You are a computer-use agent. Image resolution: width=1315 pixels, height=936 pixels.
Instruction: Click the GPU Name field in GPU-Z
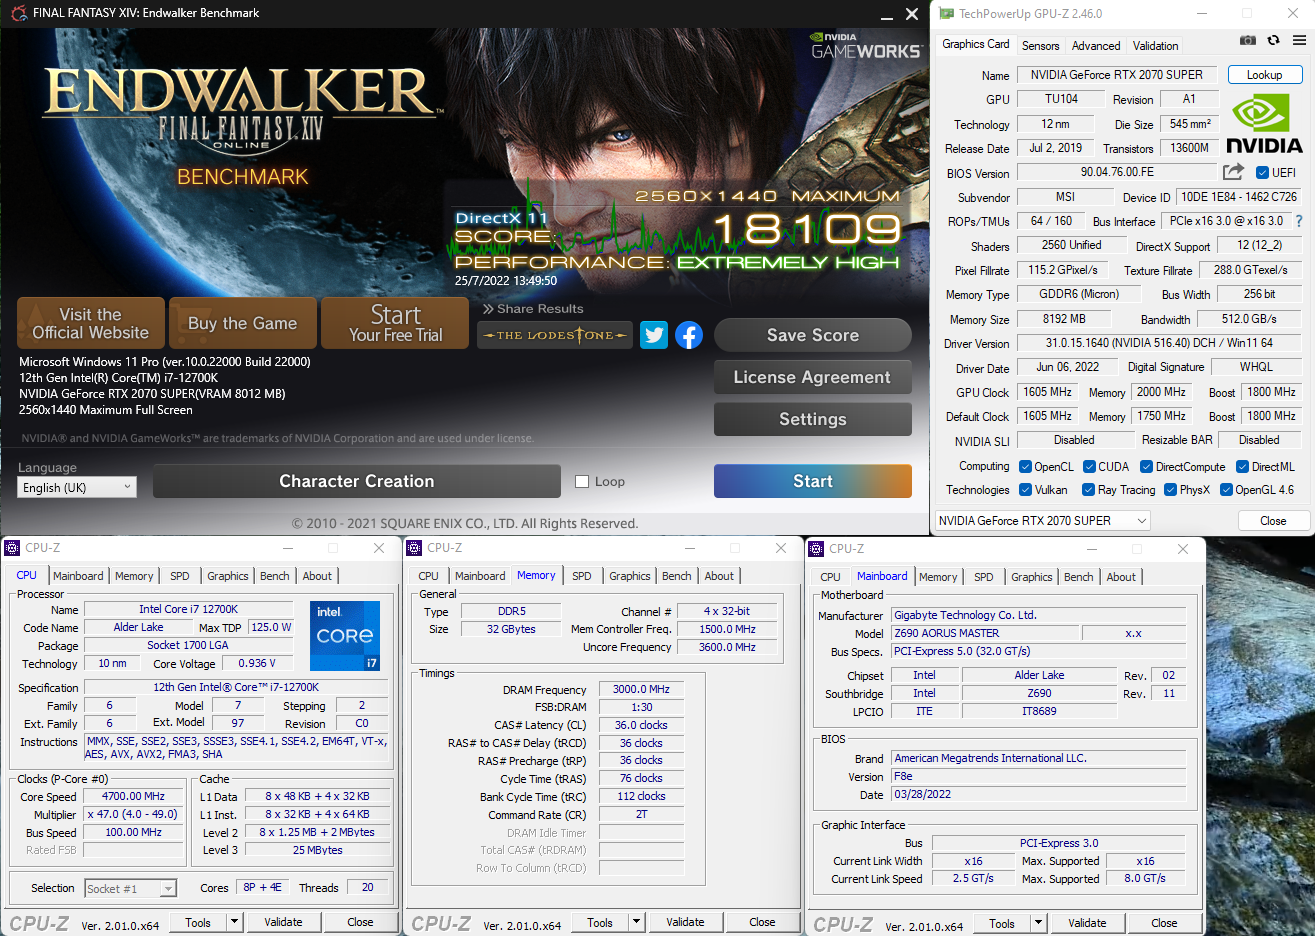pos(1117,75)
